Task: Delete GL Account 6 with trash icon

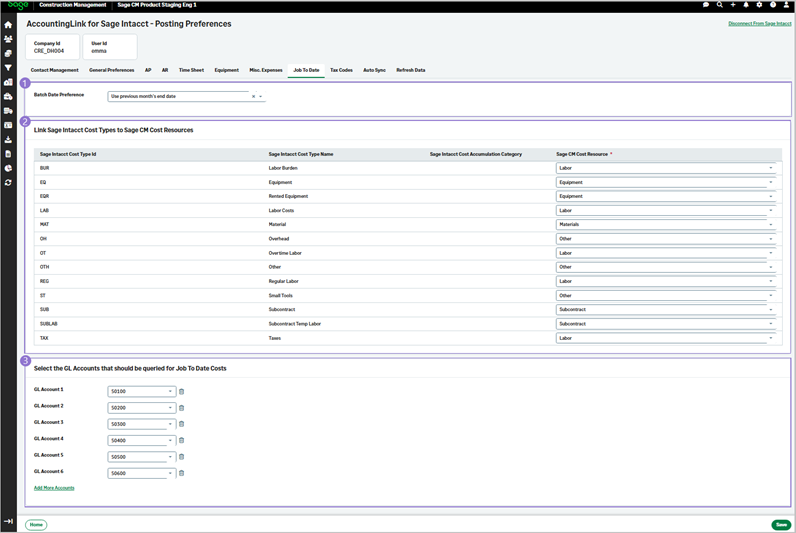Action: (181, 473)
